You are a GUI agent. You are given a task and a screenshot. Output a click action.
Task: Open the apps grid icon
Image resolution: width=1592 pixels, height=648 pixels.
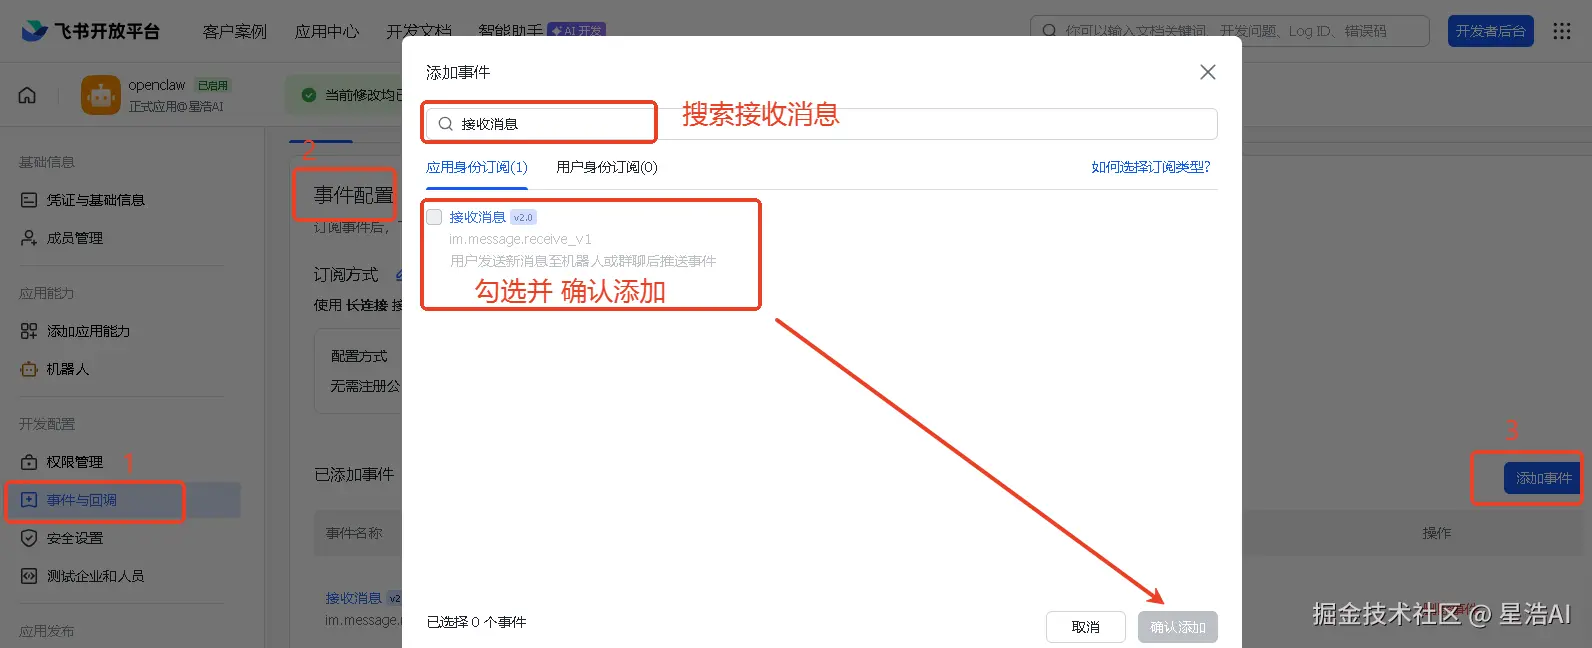pyautogui.click(x=1562, y=31)
